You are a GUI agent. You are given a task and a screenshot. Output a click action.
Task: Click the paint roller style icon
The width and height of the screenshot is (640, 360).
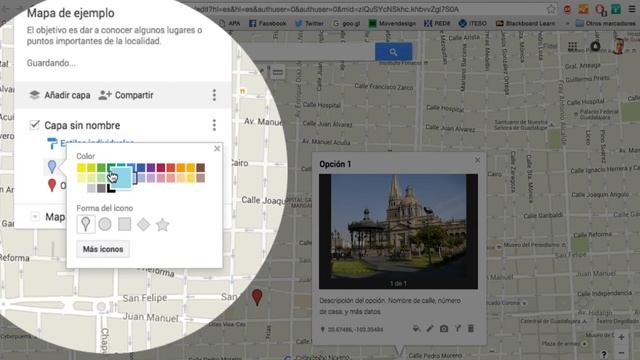pos(52,143)
